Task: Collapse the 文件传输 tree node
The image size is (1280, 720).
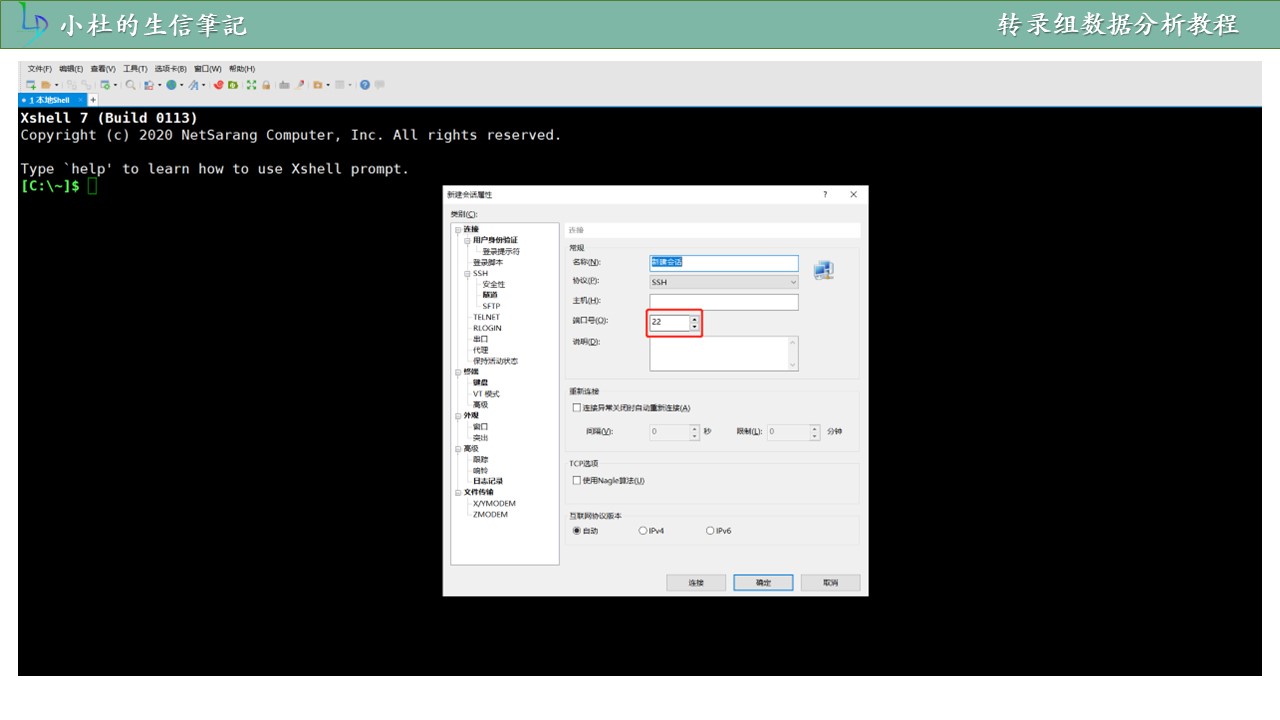Action: [458, 492]
